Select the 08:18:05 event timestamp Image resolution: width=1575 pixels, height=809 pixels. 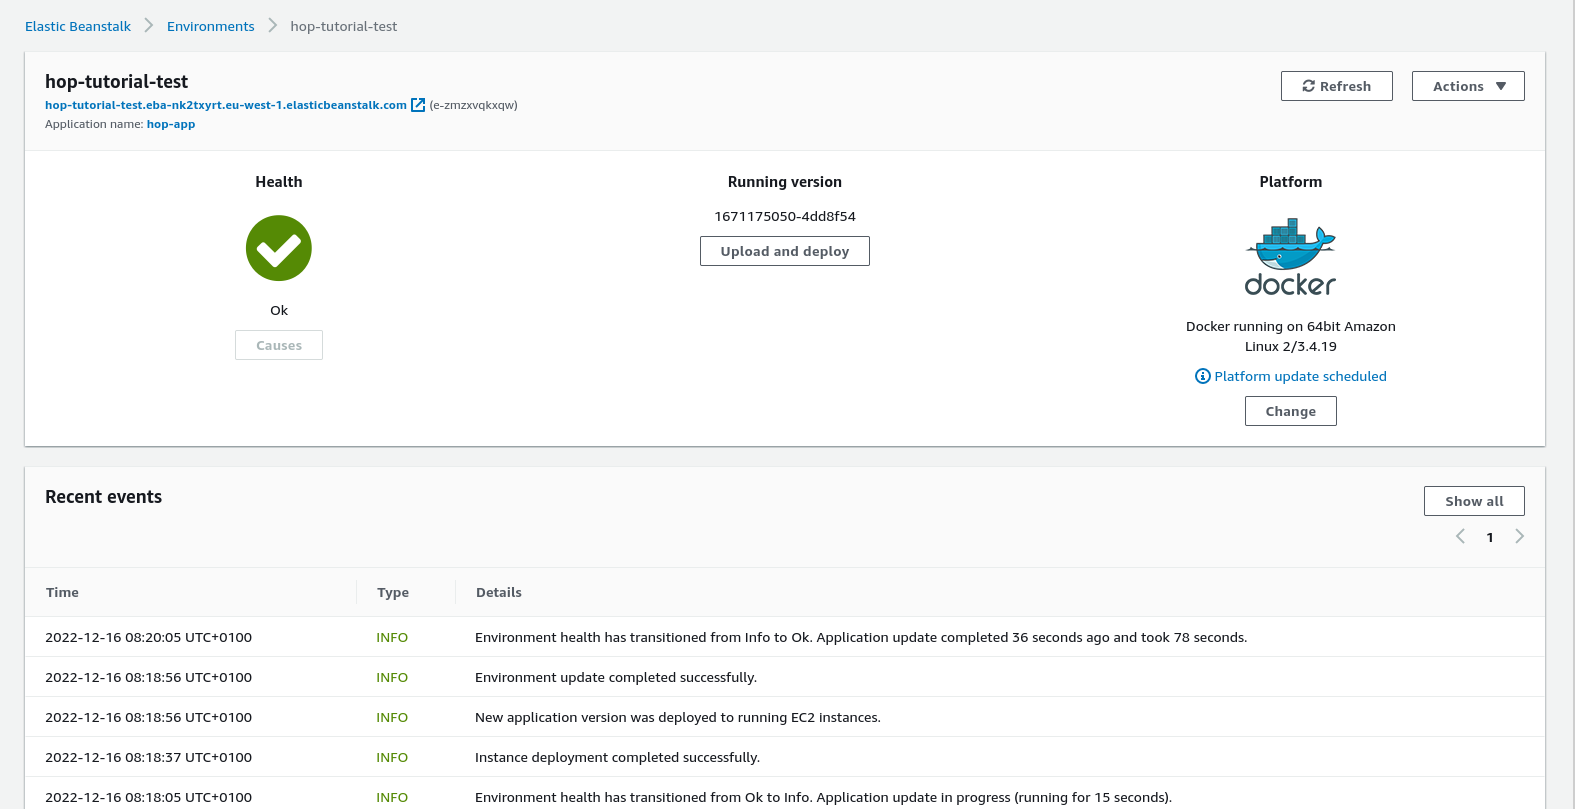click(148, 797)
